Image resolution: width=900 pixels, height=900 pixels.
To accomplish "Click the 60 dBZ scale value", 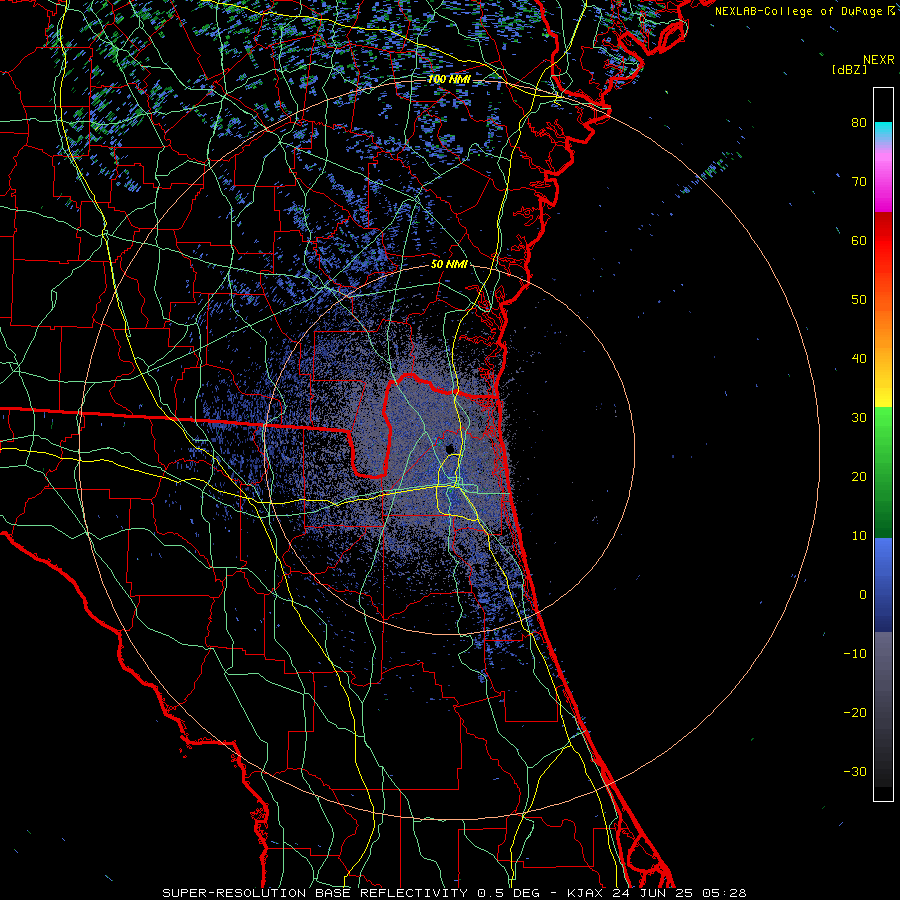I will coord(859,240).
